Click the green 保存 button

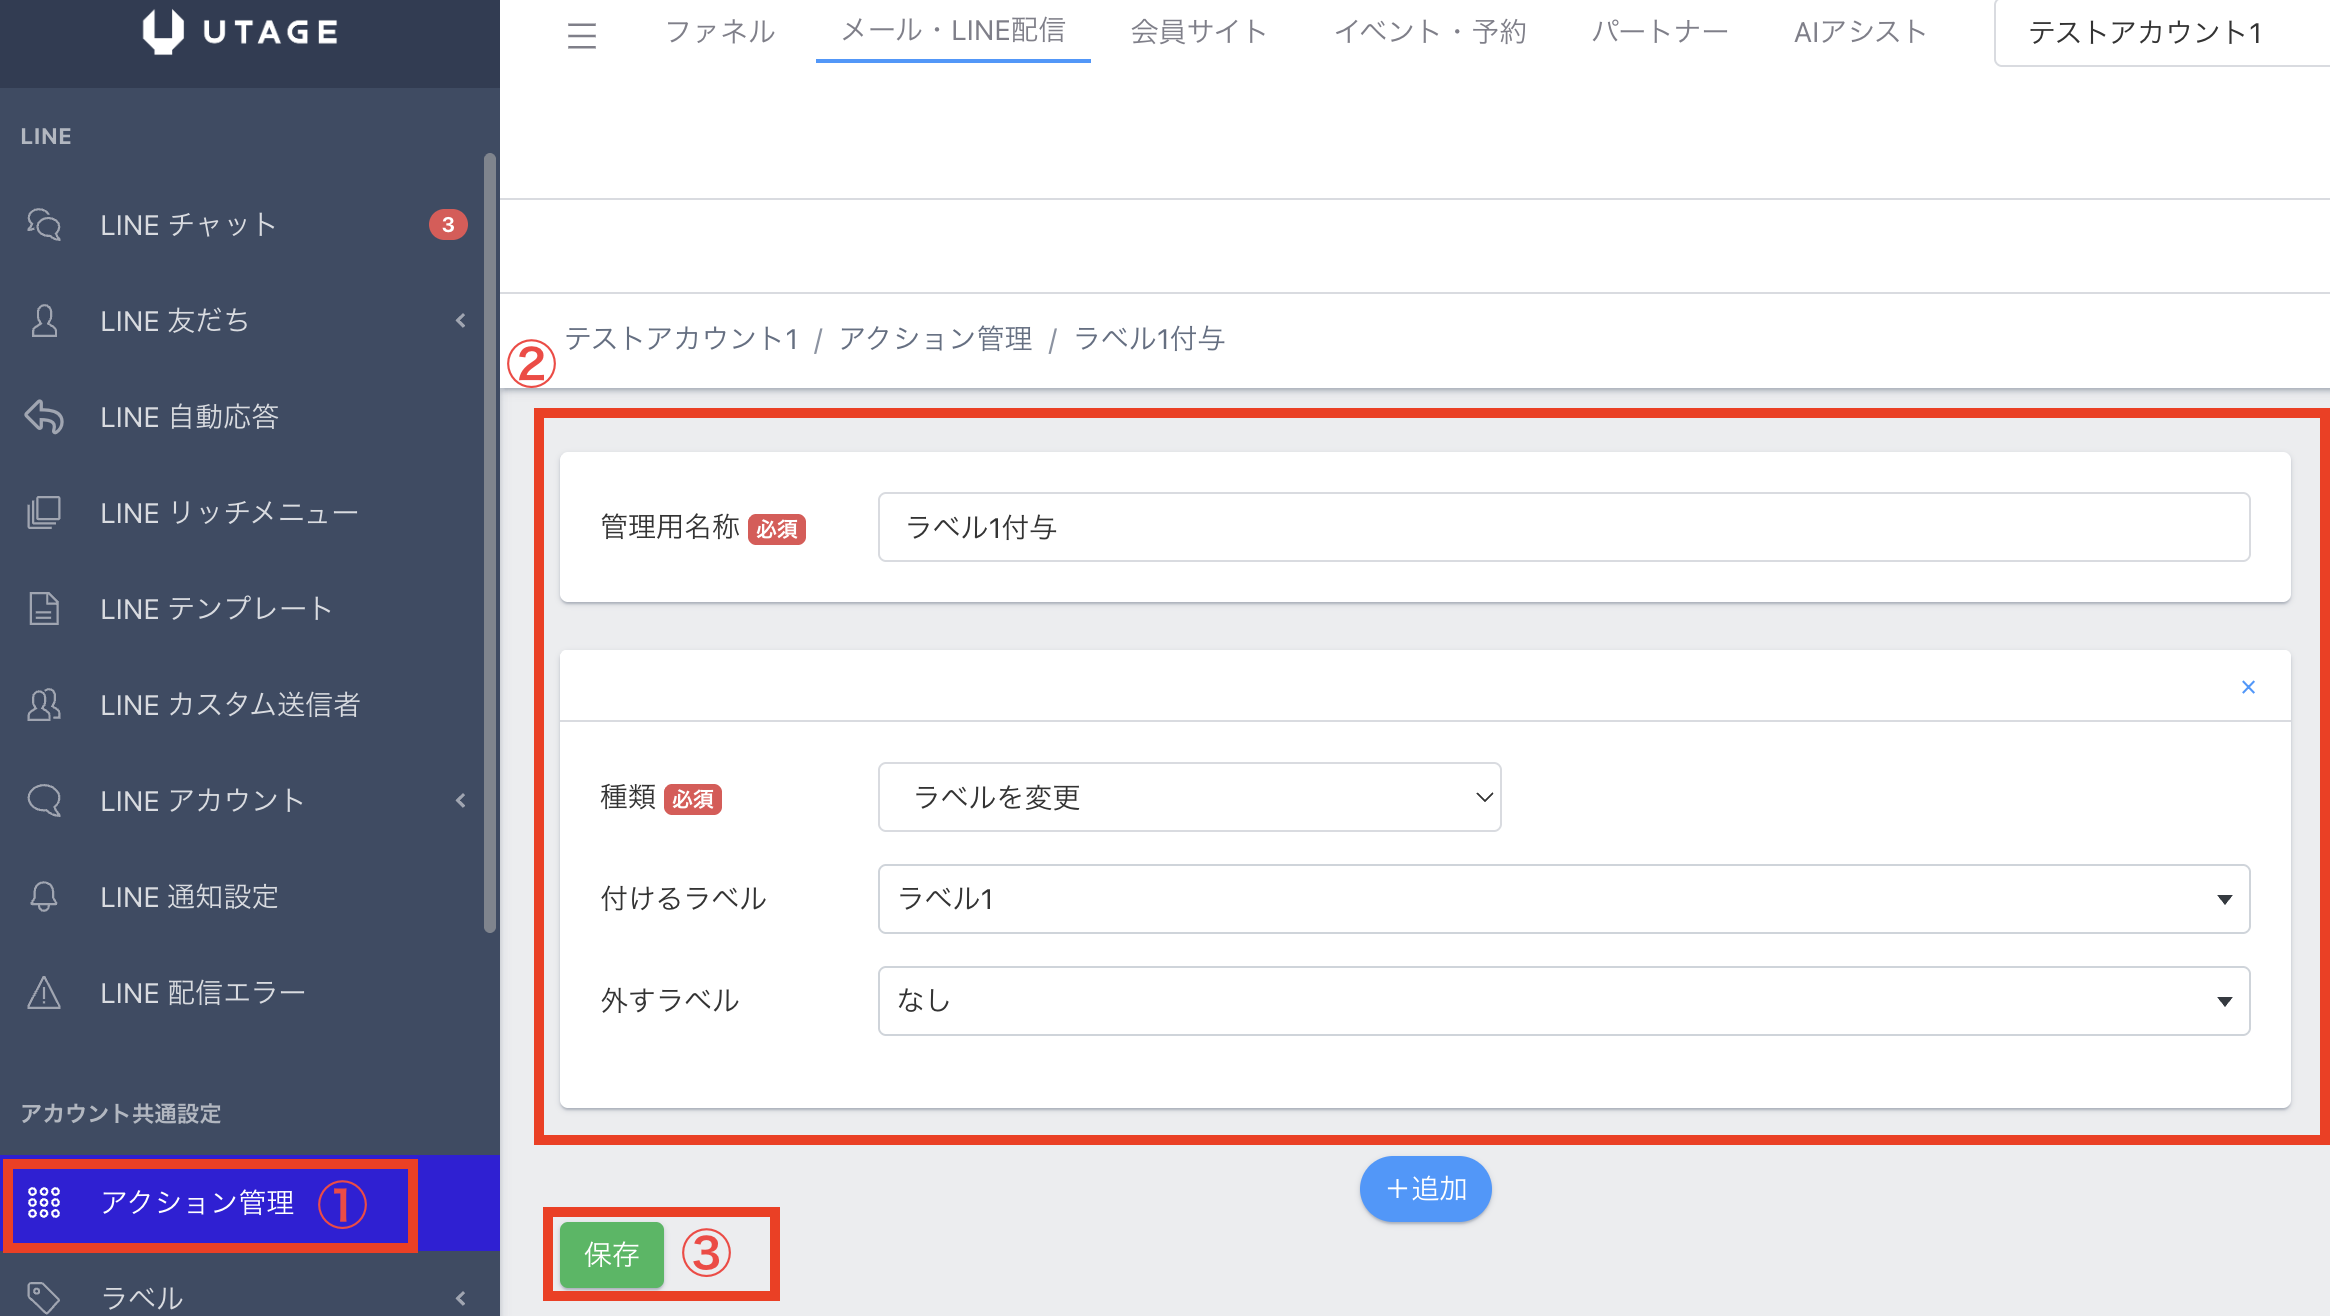coord(611,1254)
